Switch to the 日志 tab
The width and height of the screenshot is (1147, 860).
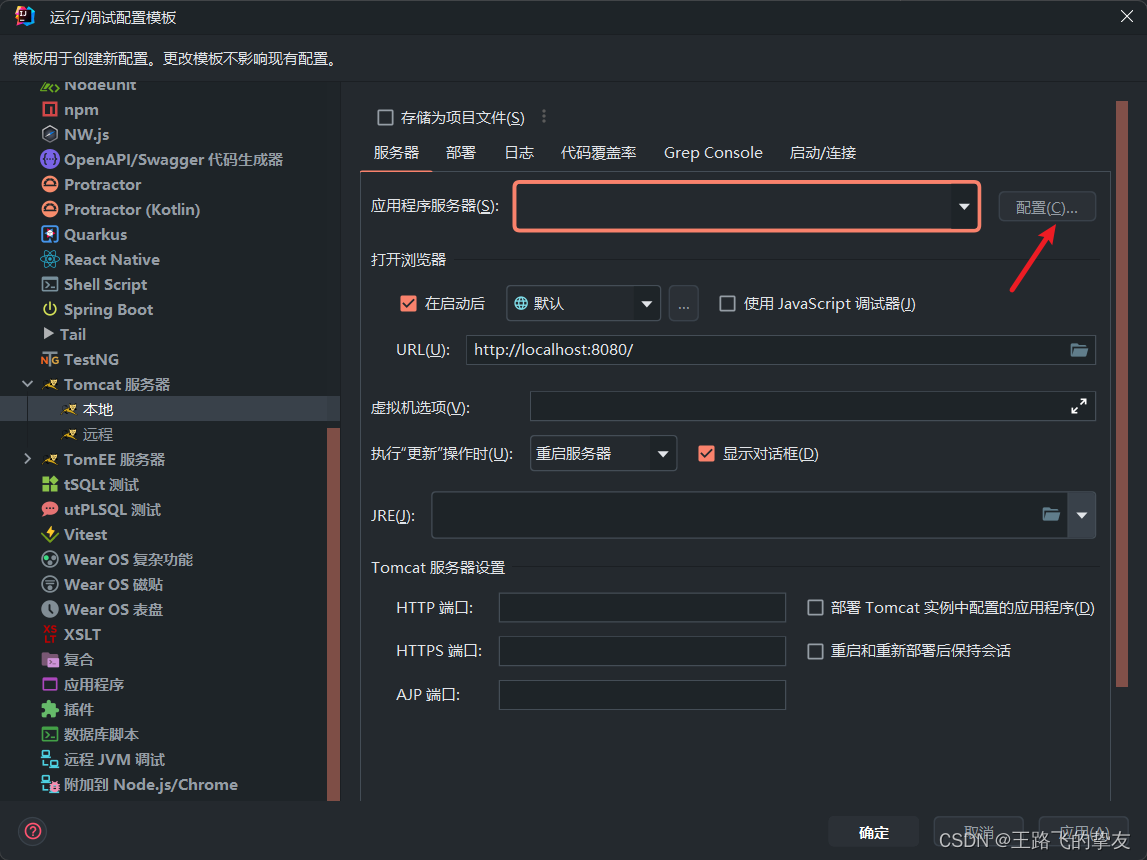(x=519, y=153)
